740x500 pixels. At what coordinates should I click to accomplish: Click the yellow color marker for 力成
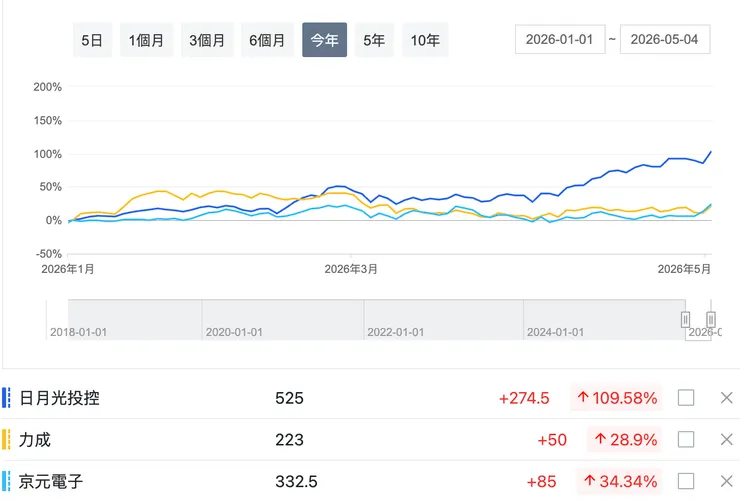click(6, 440)
